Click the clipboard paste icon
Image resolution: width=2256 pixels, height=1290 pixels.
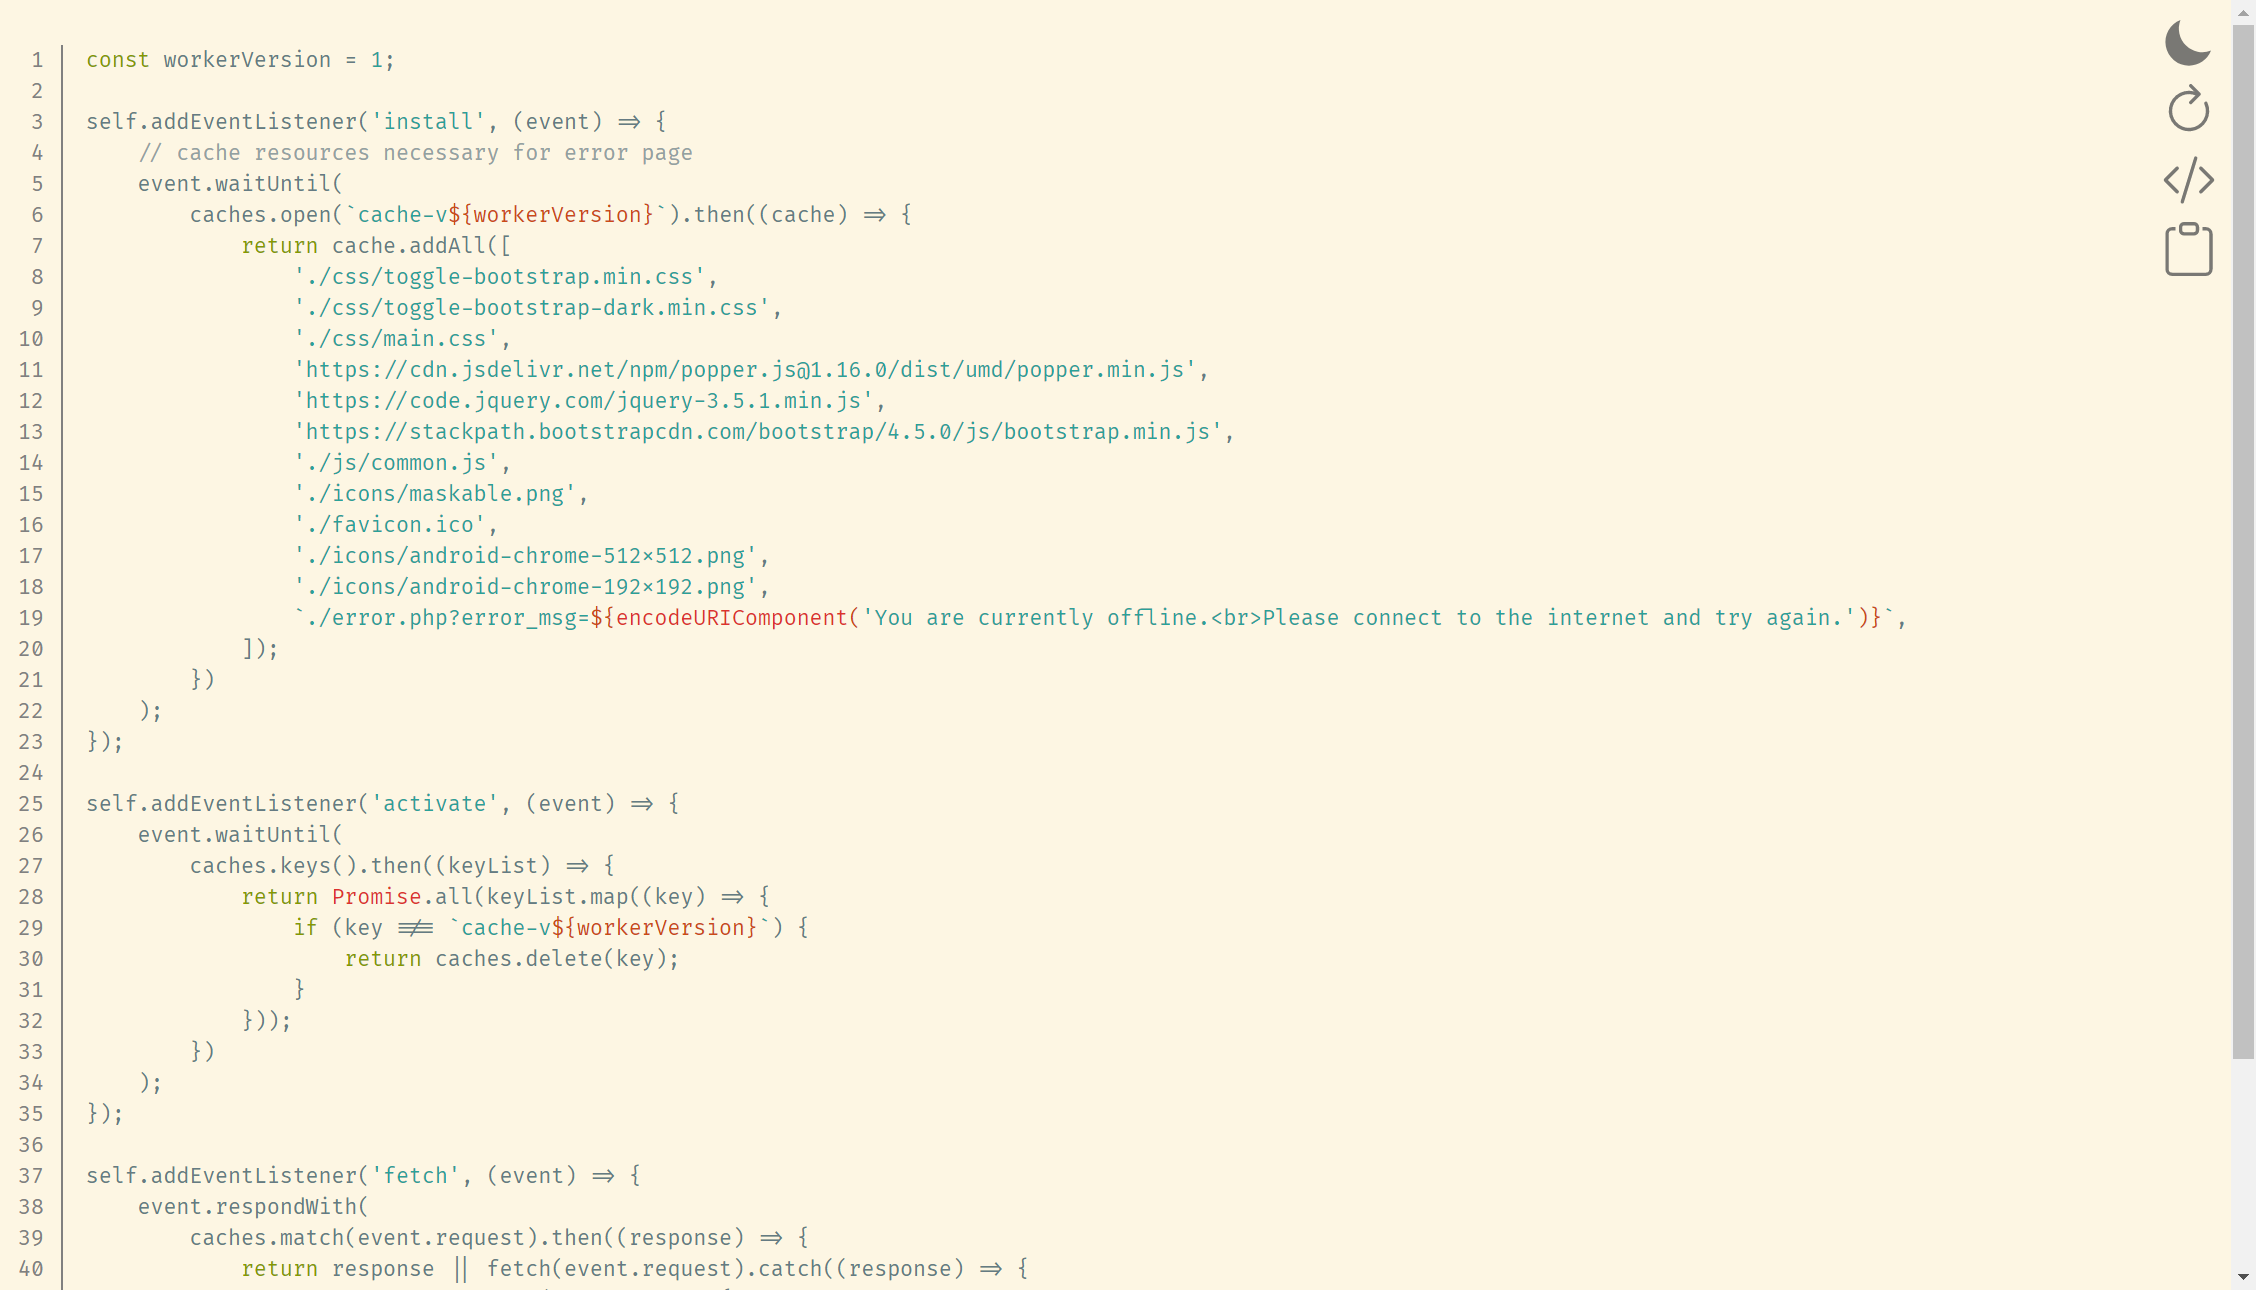pyautogui.click(x=2188, y=249)
